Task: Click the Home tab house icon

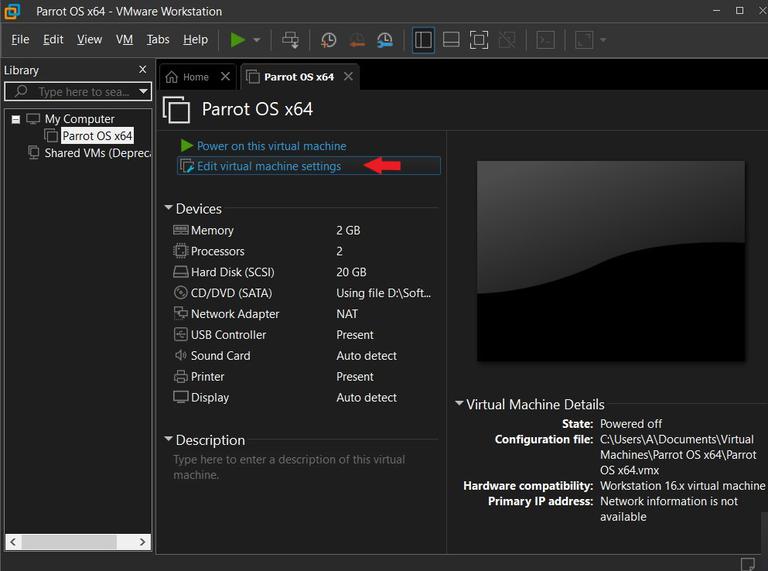Action: (x=172, y=77)
